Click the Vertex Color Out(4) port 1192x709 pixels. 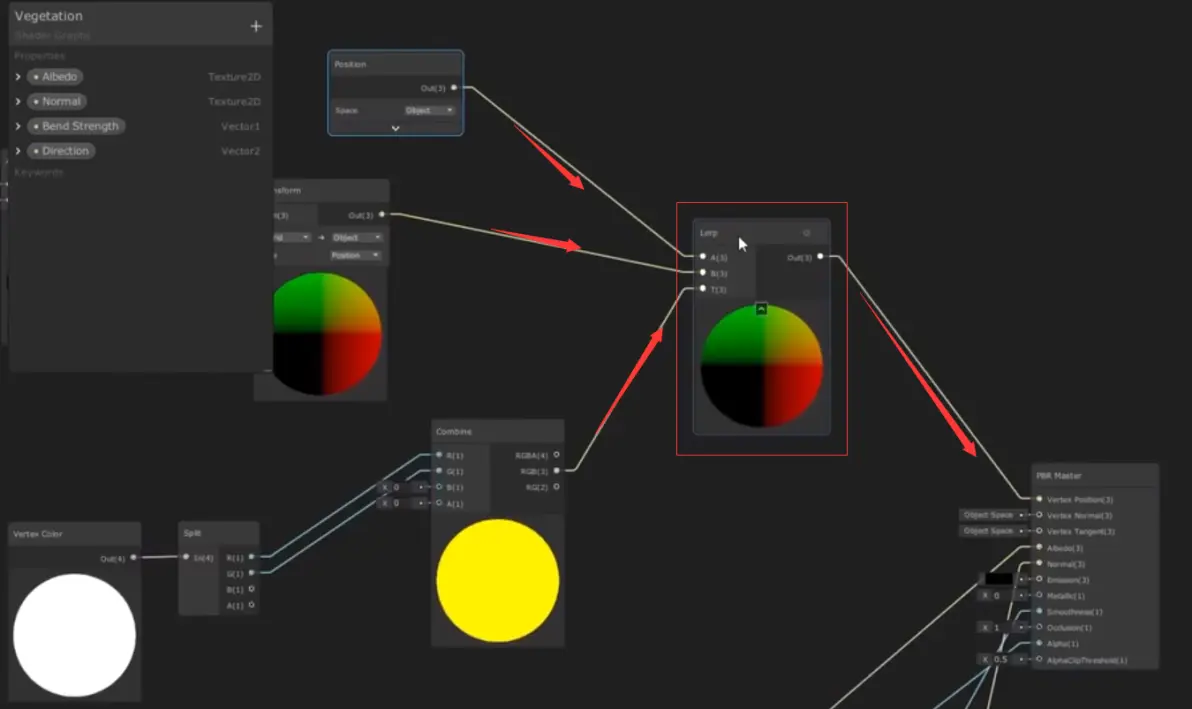click(134, 558)
